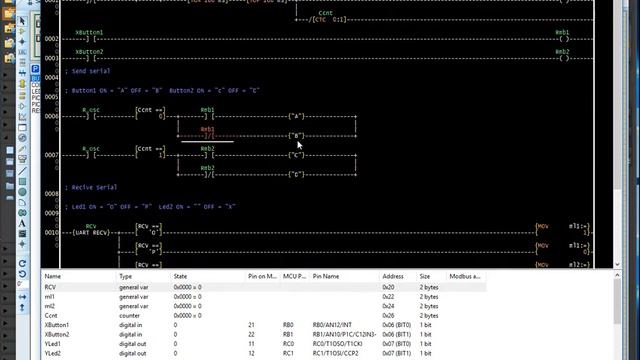Select the YLed2 digital out row

pyautogui.click(x=264, y=353)
